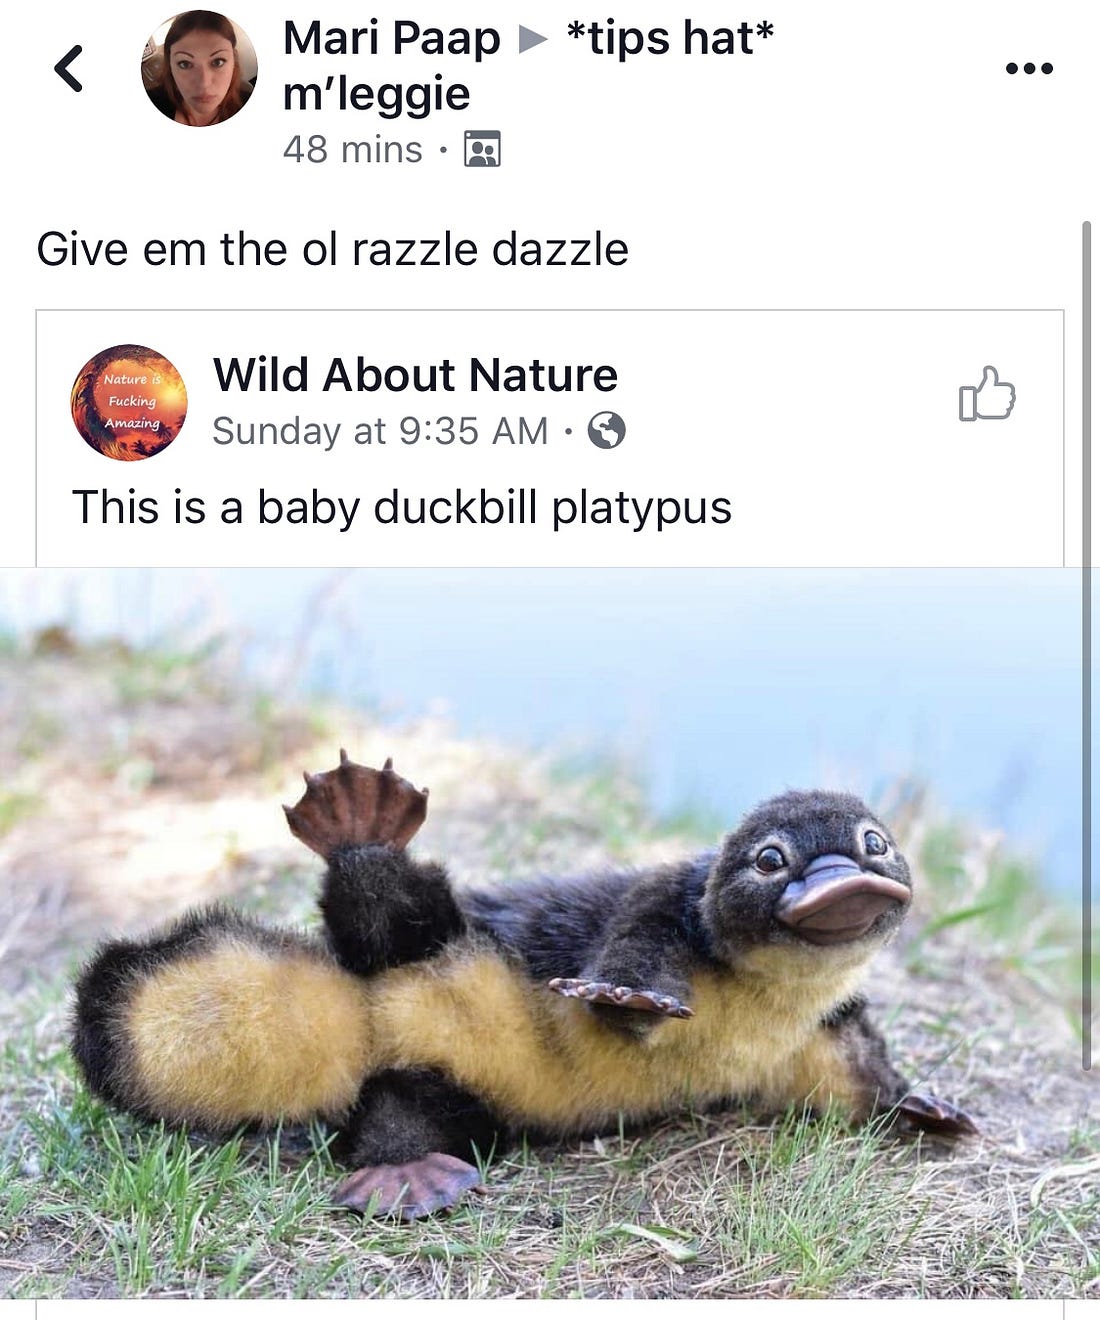The height and width of the screenshot is (1320, 1100).
Task: Open the *tips hat* m'leggie group
Action: coord(528,66)
